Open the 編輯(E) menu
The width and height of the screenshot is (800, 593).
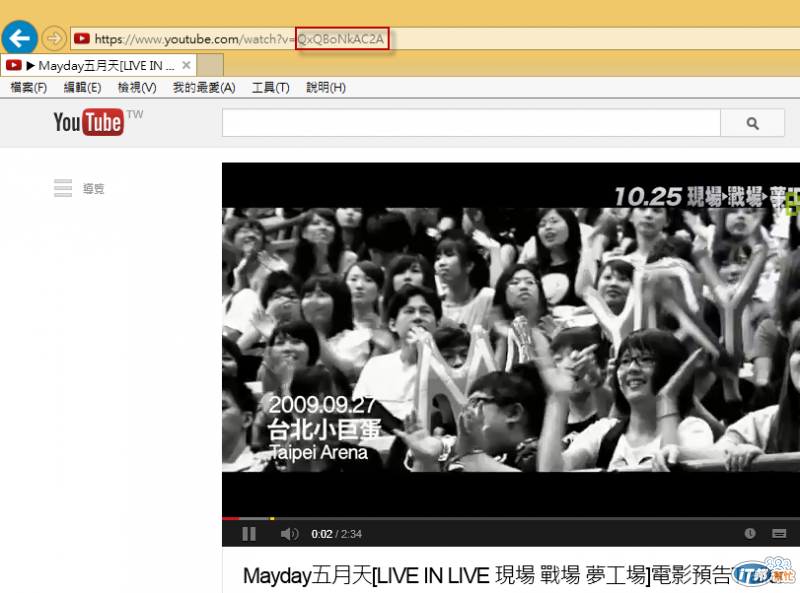pyautogui.click(x=82, y=88)
